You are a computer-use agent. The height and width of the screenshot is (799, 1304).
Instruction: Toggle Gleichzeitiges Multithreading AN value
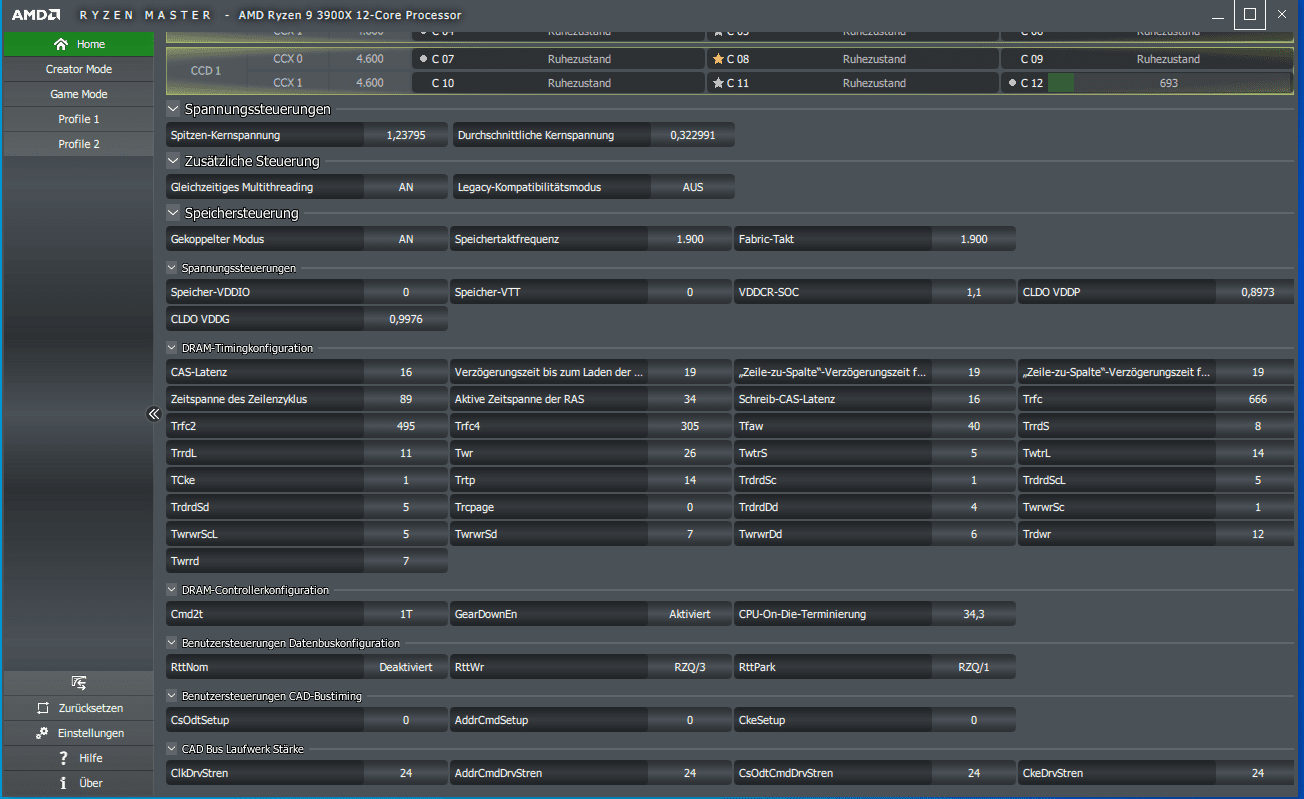click(x=406, y=187)
